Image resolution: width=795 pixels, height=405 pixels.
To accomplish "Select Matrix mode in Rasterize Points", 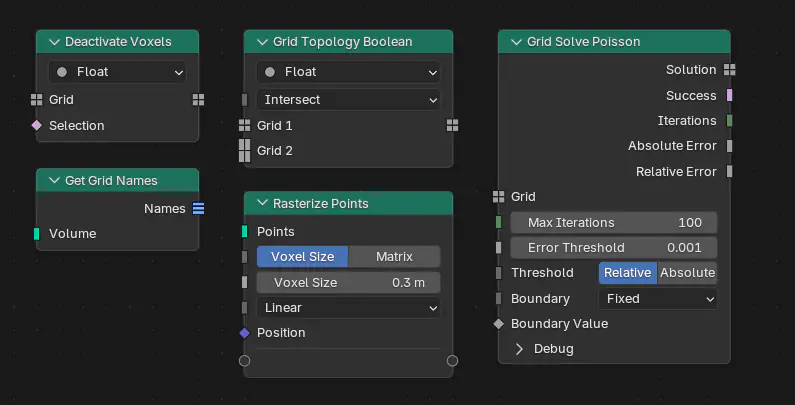I will [394, 256].
